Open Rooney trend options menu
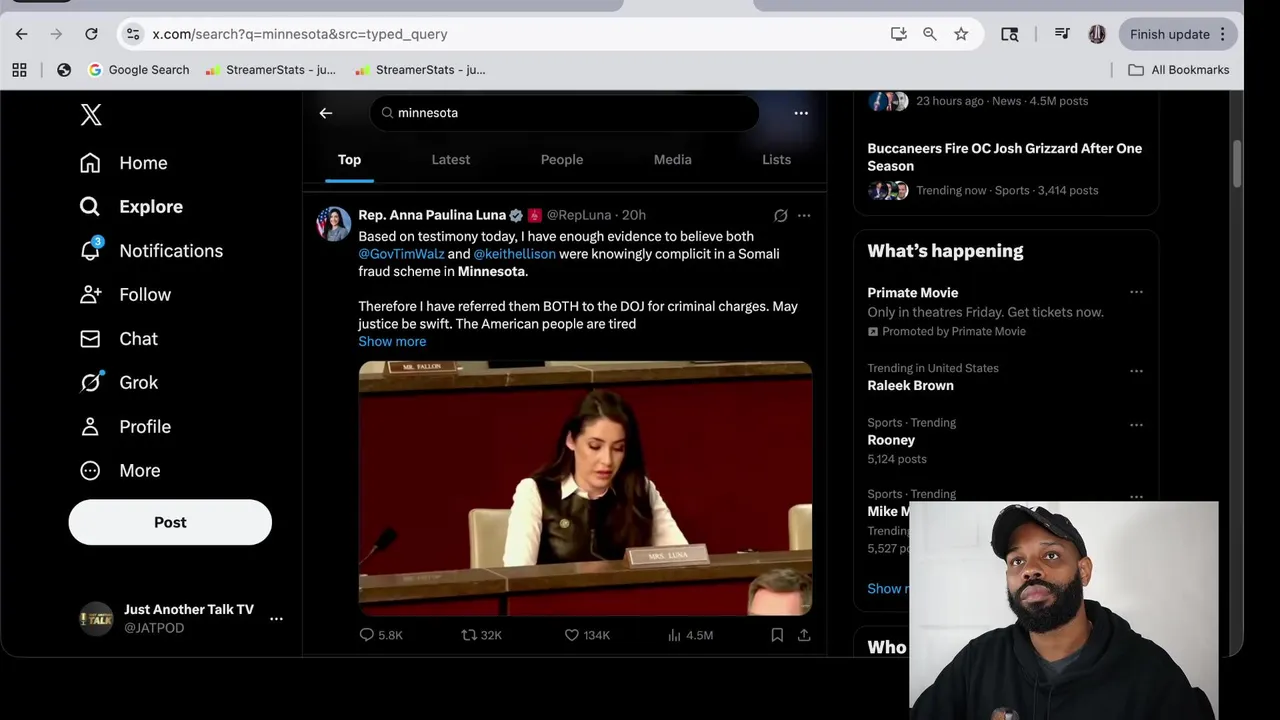 pyautogui.click(x=1136, y=425)
